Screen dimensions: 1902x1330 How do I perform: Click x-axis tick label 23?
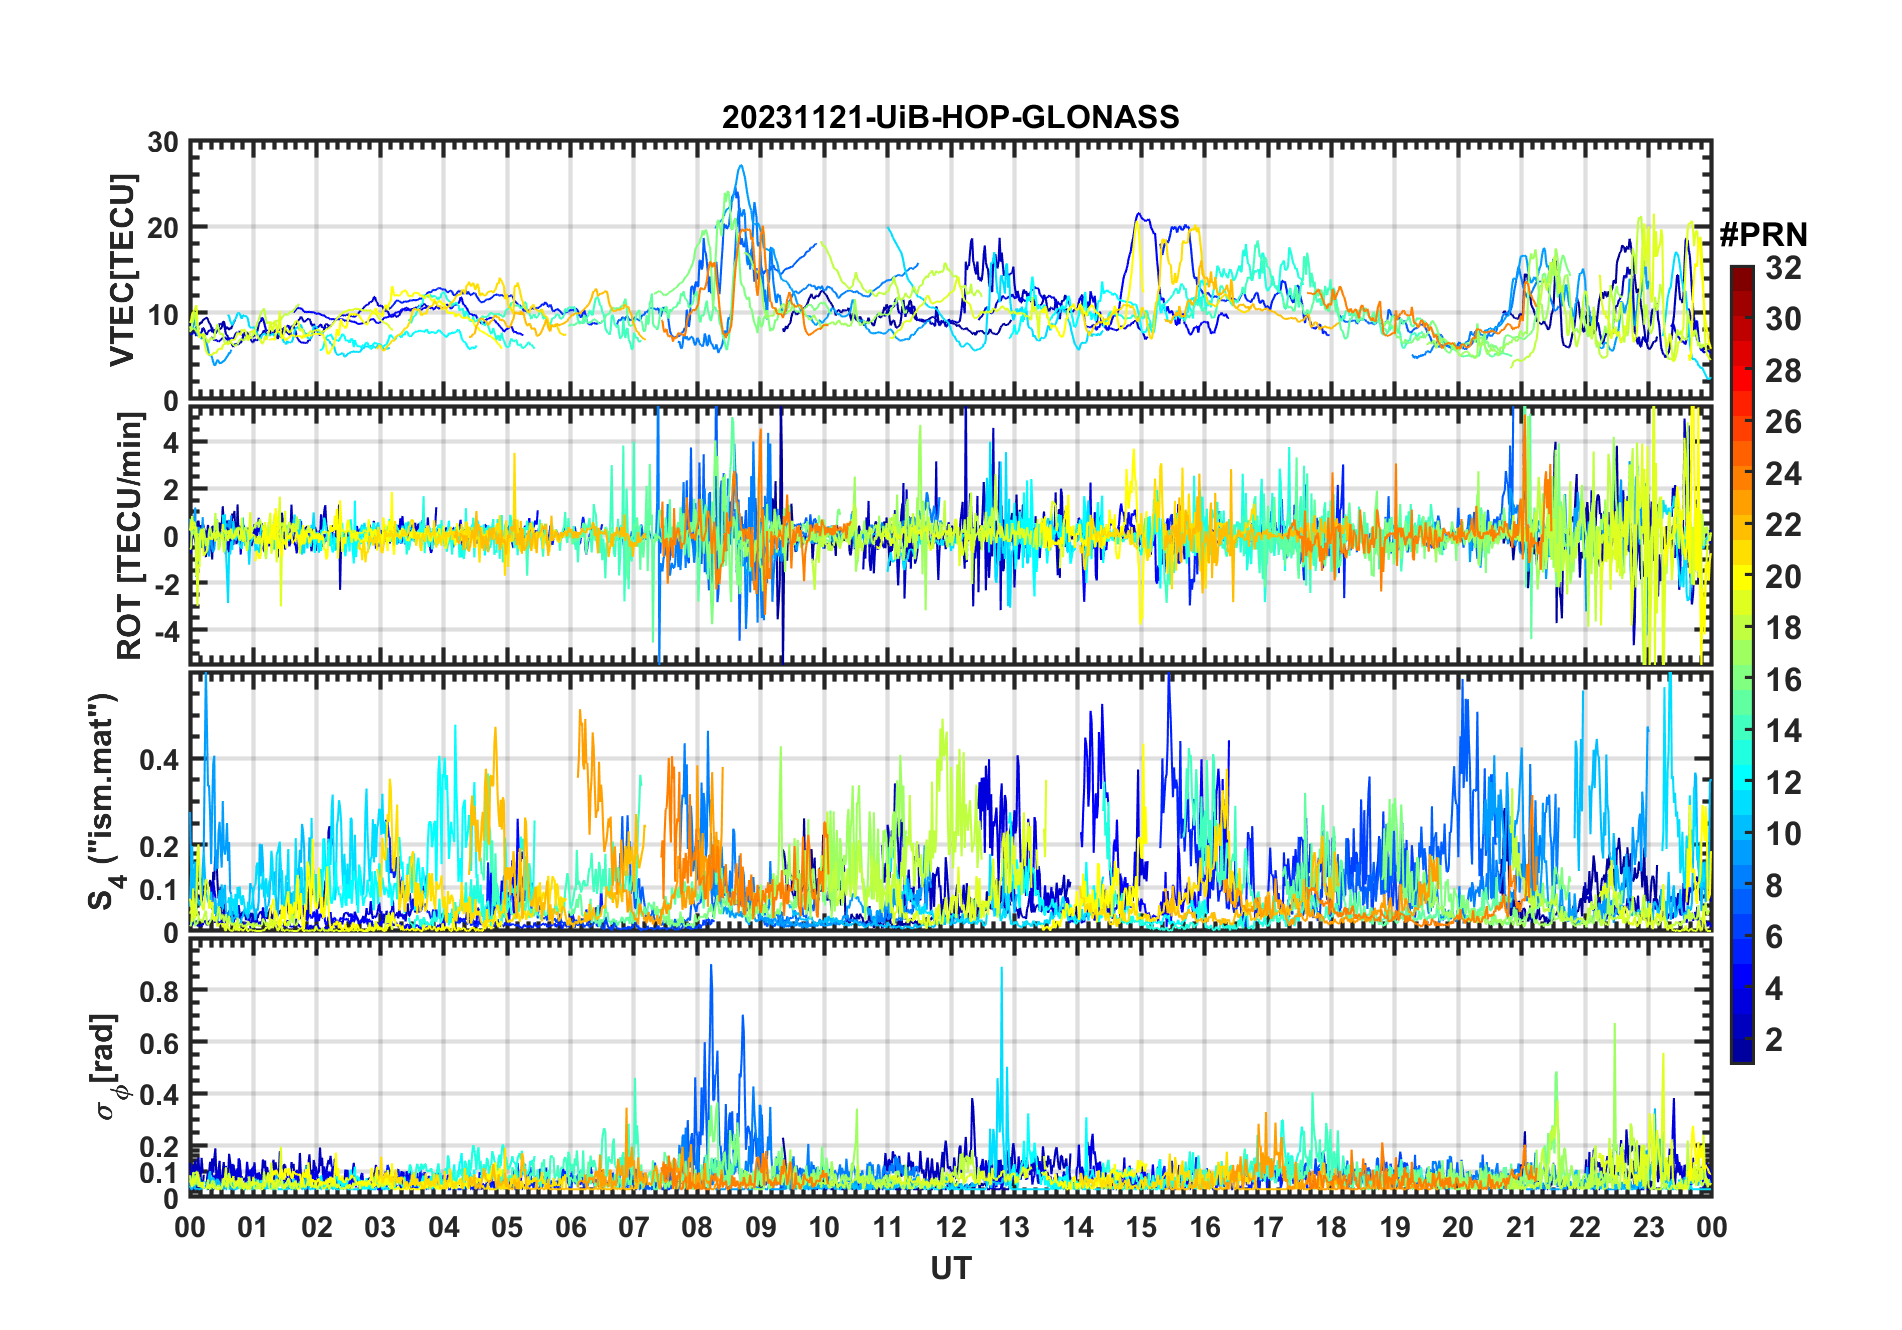1648,1227
